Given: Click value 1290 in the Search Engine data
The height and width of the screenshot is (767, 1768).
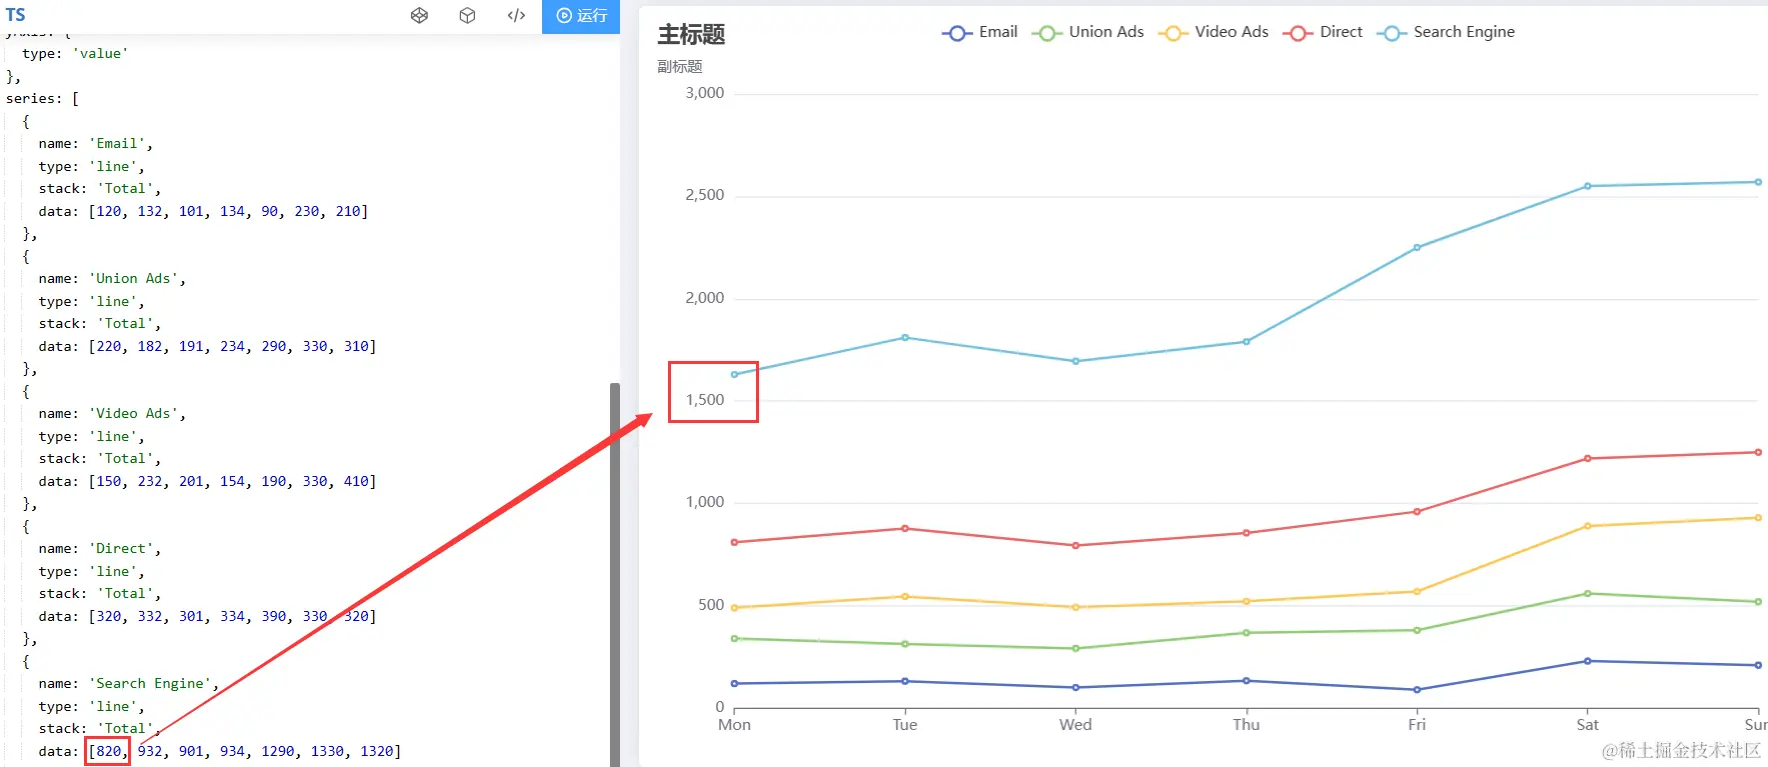Looking at the screenshot, I should (x=278, y=751).
